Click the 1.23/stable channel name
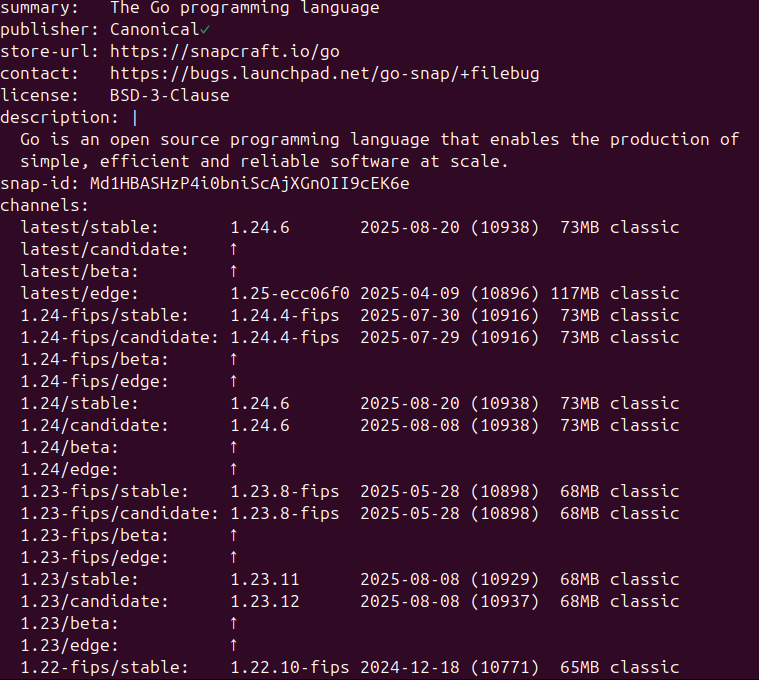 79,579
